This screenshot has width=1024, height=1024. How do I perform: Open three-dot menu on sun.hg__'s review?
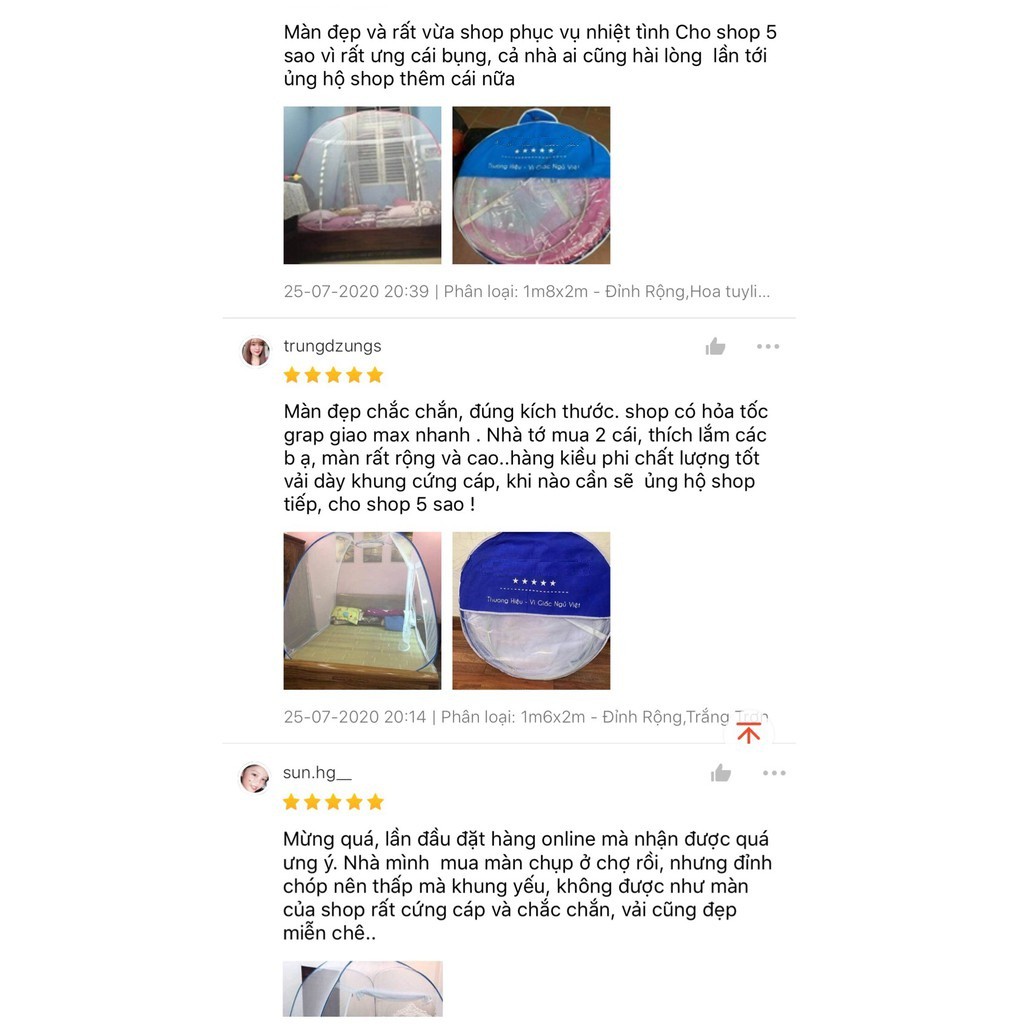pos(774,773)
